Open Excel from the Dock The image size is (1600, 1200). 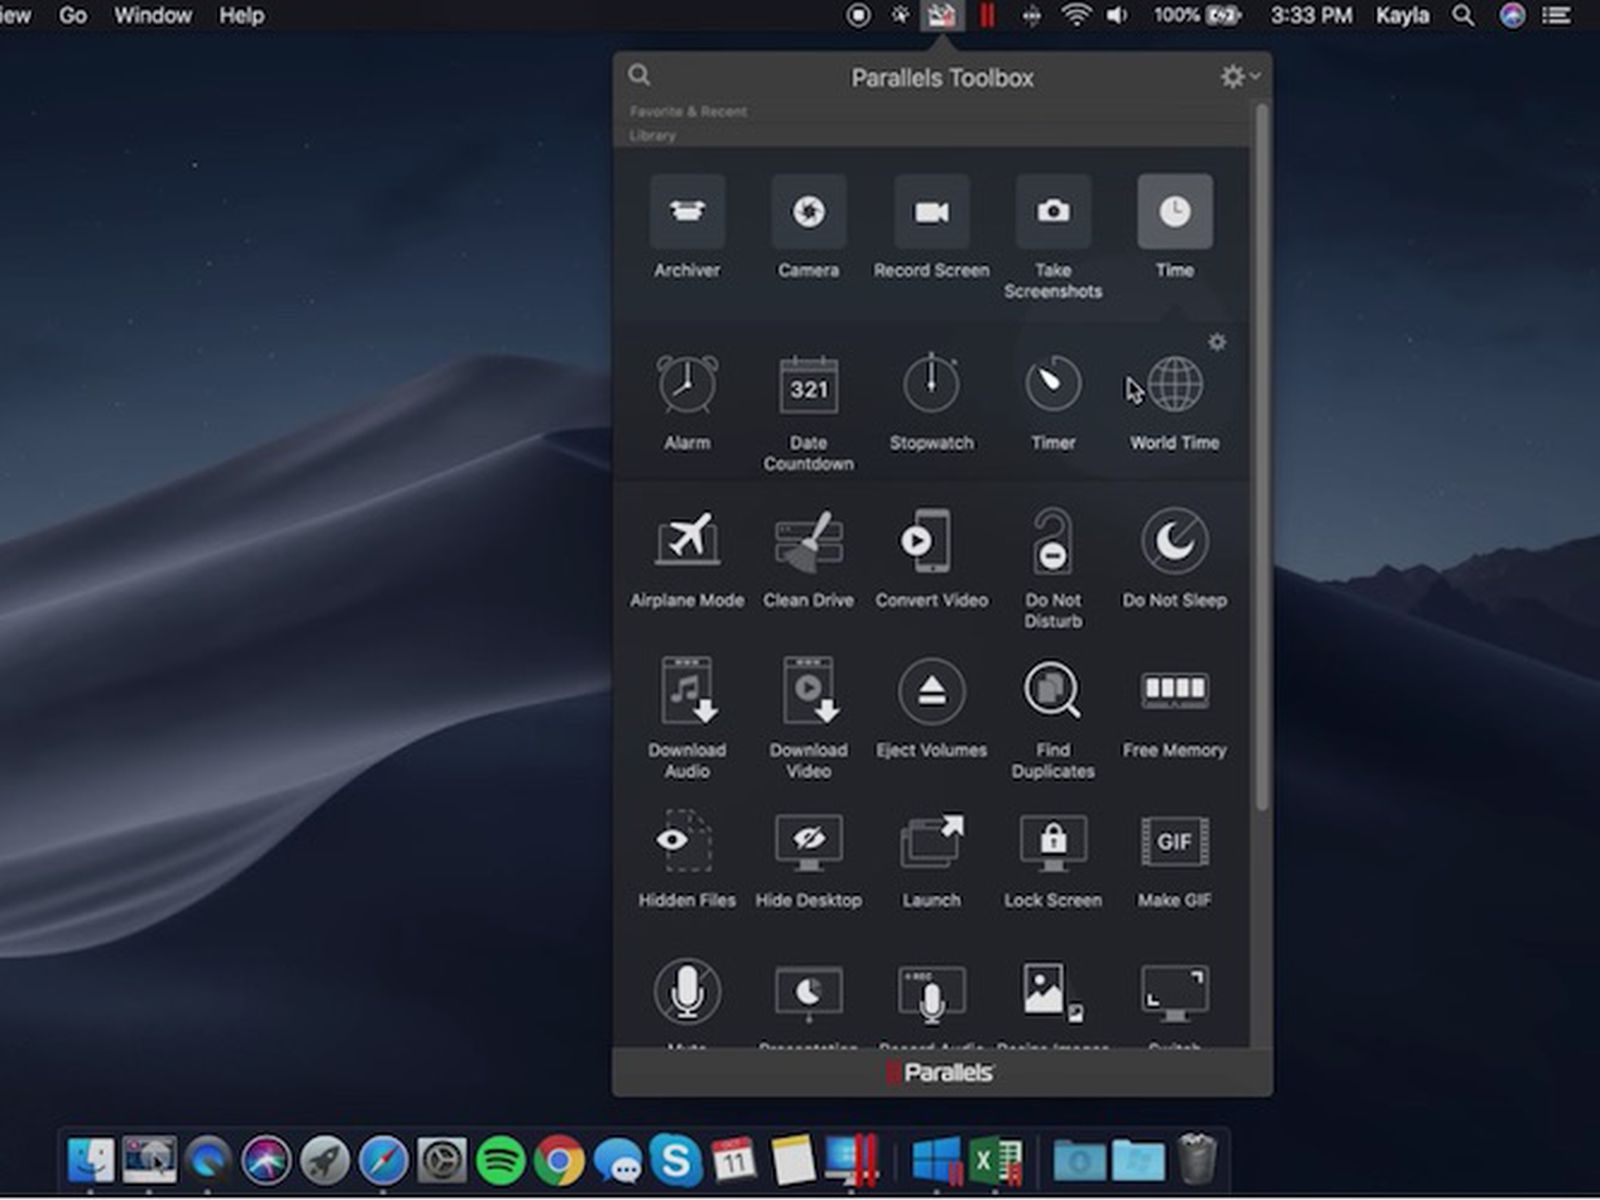point(995,1160)
